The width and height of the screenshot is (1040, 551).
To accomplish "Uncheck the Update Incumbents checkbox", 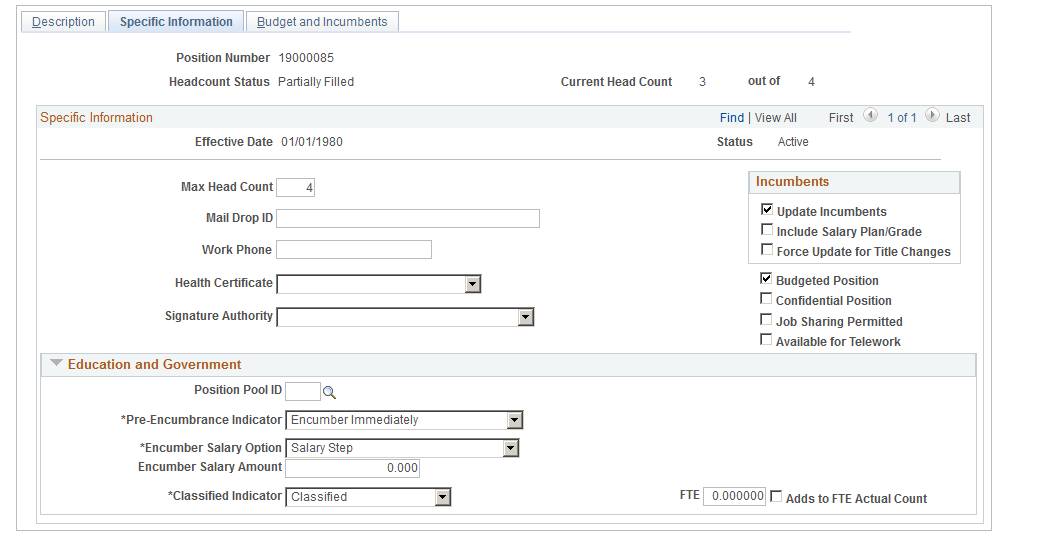I will [767, 210].
